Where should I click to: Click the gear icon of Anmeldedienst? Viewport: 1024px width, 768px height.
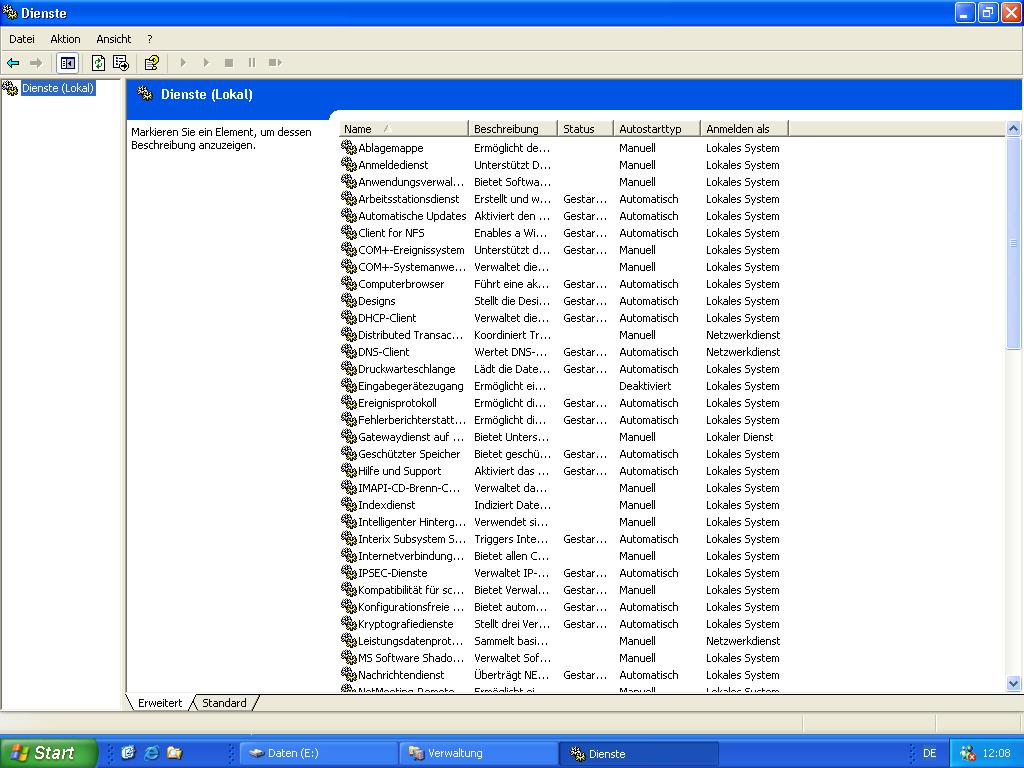pos(349,165)
